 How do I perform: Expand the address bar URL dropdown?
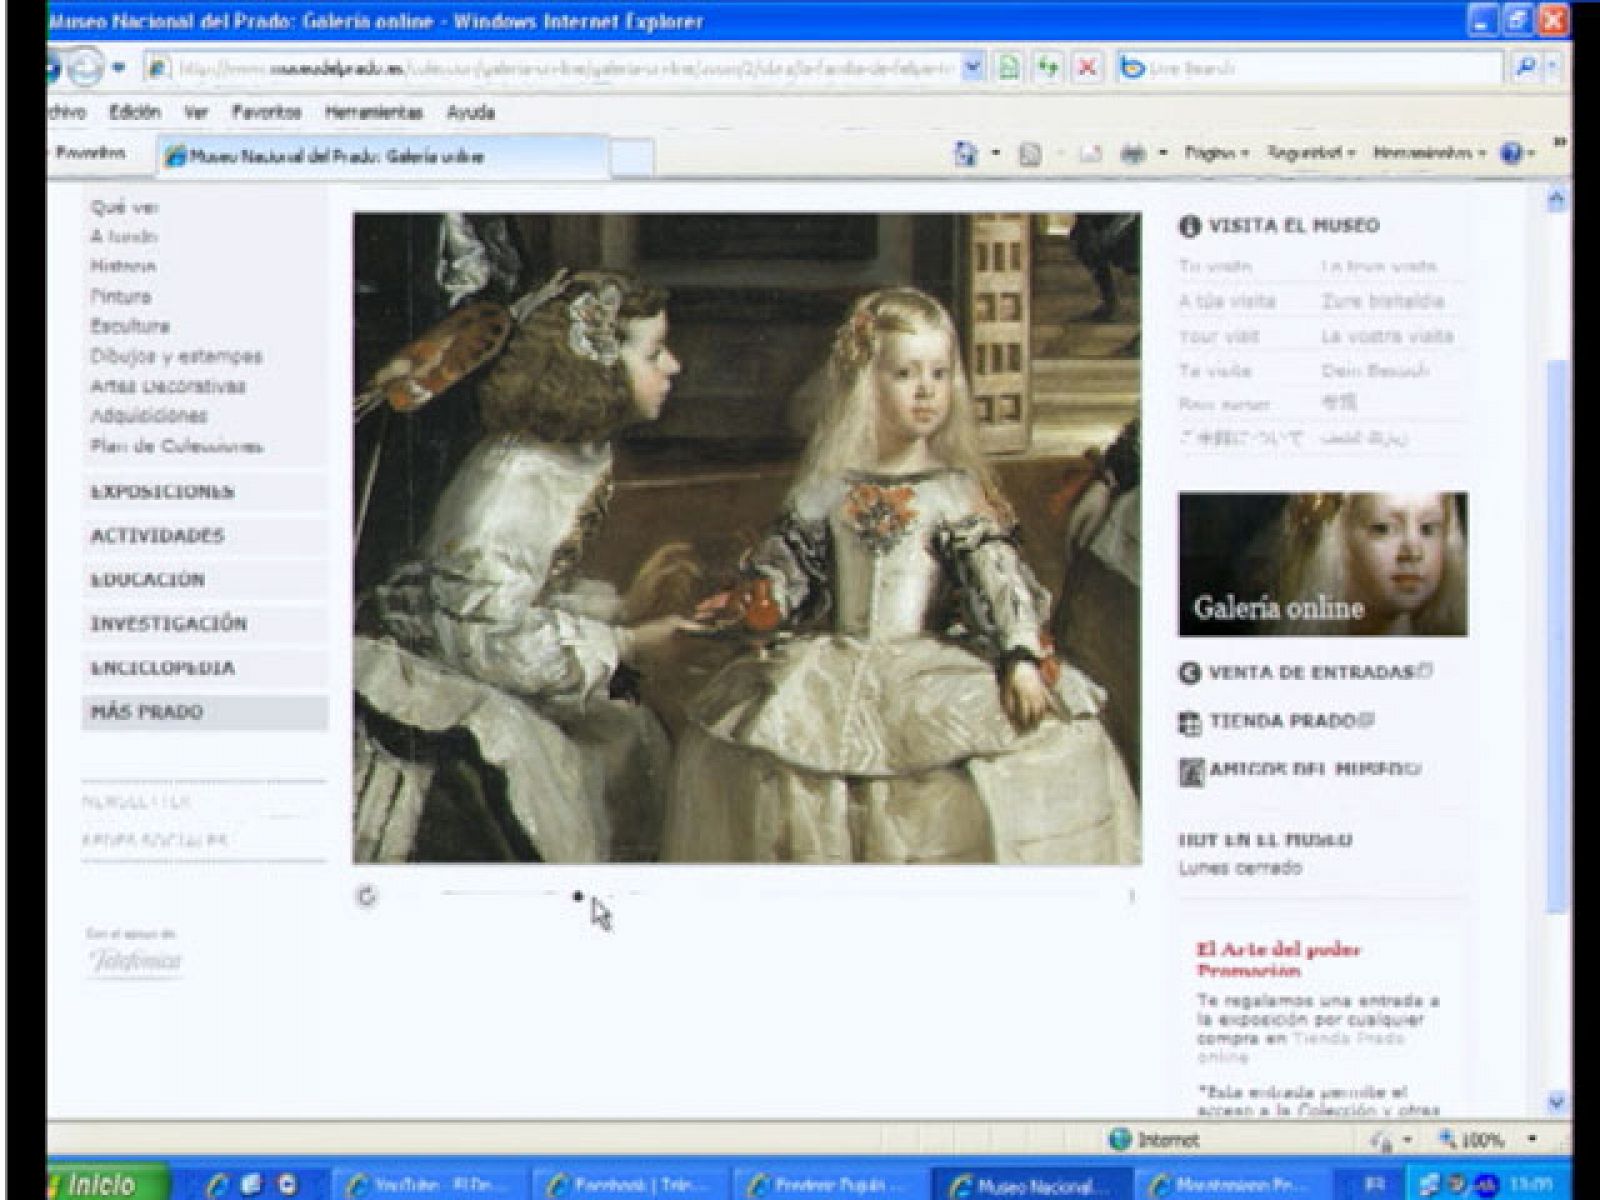pyautogui.click(x=972, y=68)
